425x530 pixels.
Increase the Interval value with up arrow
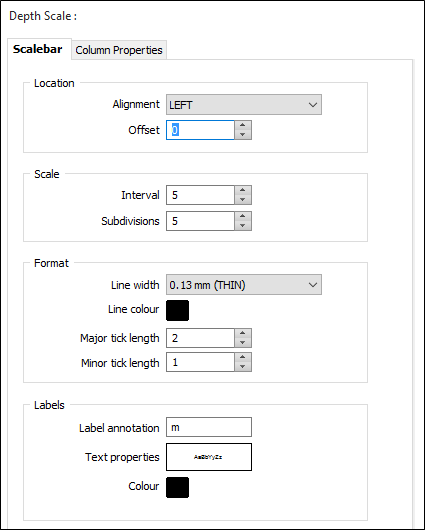(243, 190)
